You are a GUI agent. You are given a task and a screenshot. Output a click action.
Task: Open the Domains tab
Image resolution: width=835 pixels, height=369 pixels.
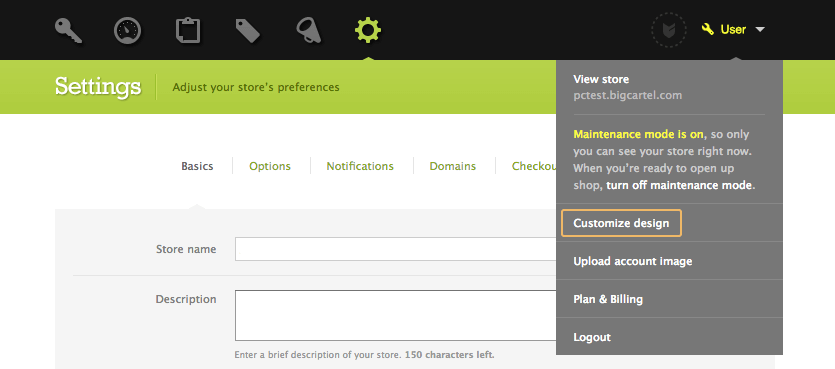point(453,166)
